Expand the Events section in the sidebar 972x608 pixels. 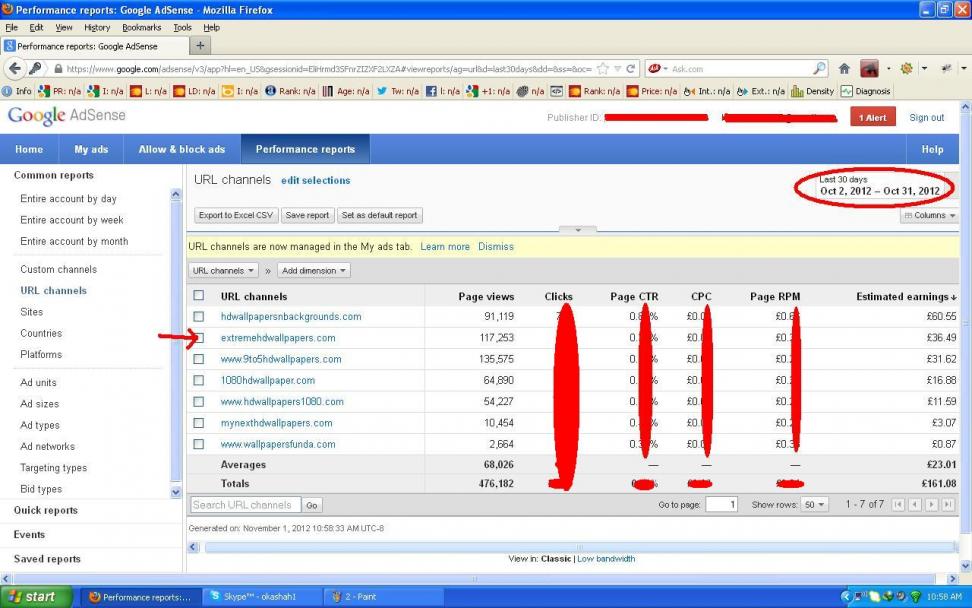(29, 534)
